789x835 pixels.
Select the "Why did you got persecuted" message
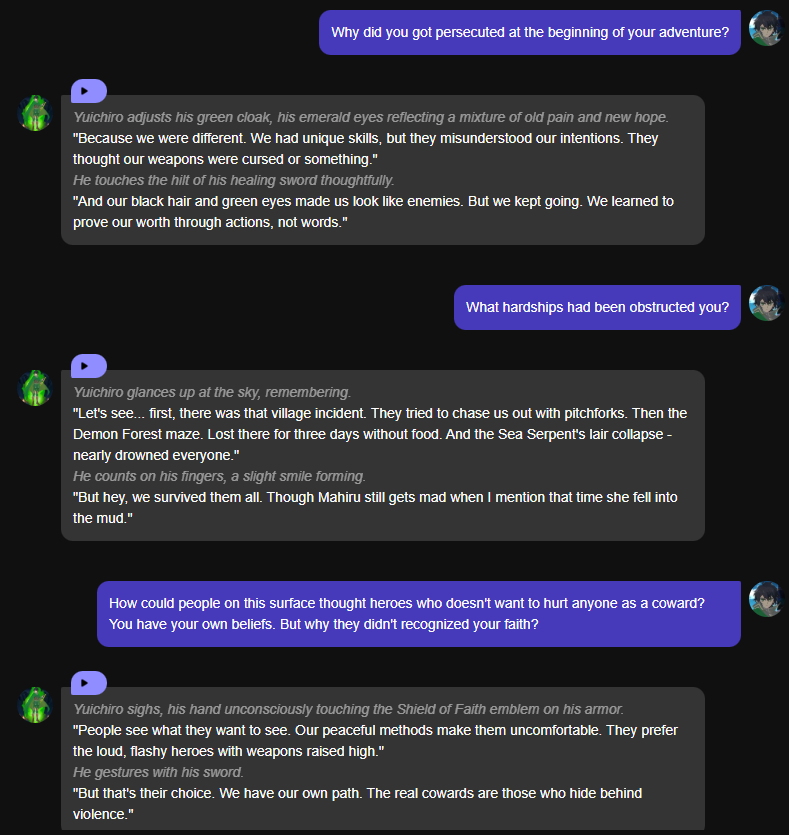[529, 32]
